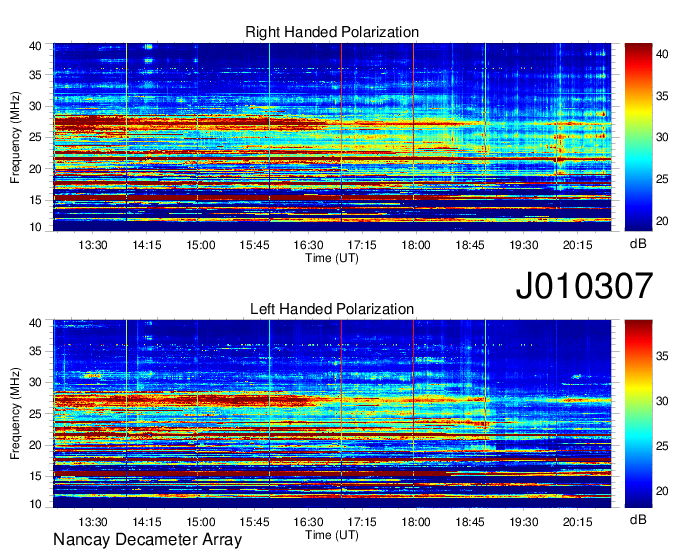Click the 20 MHz tick on lower plot
The width and height of the screenshot is (680, 552).
[x=35, y=445]
